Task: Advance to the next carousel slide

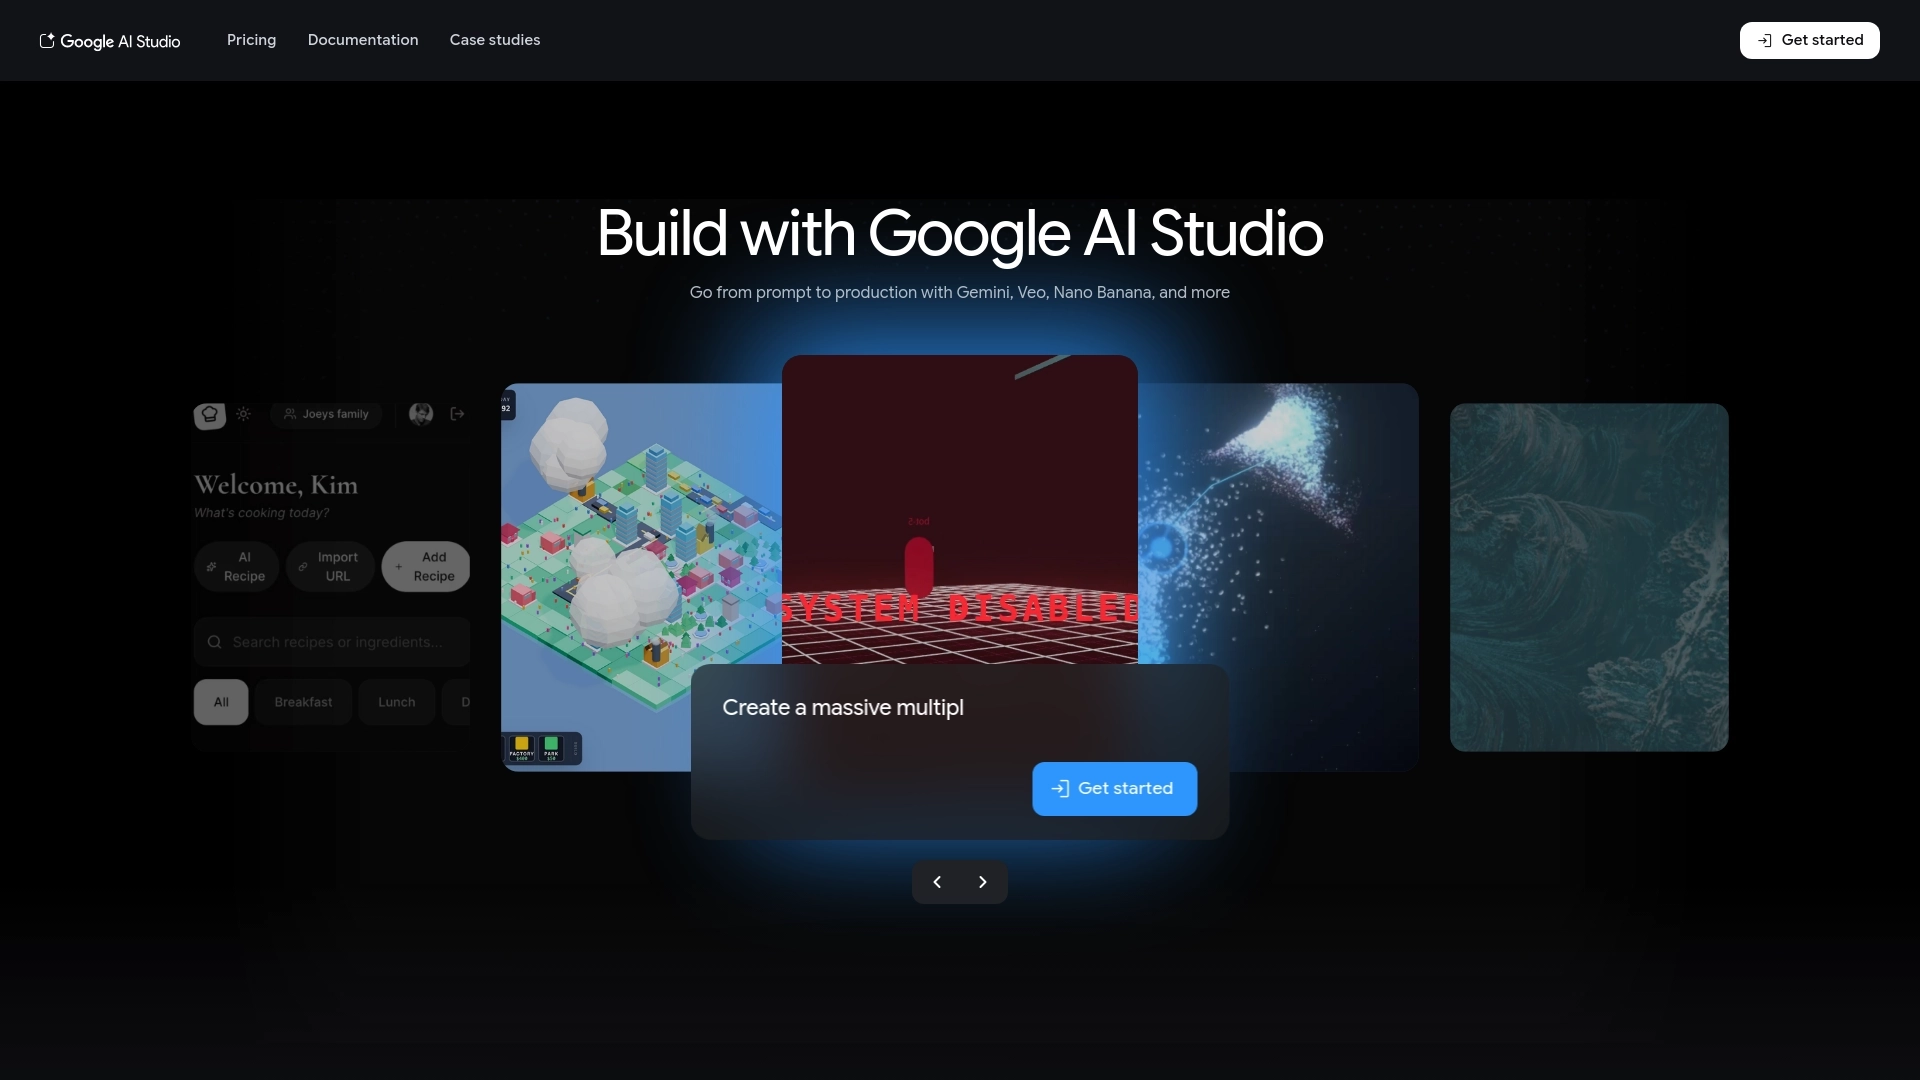Action: pos(982,882)
